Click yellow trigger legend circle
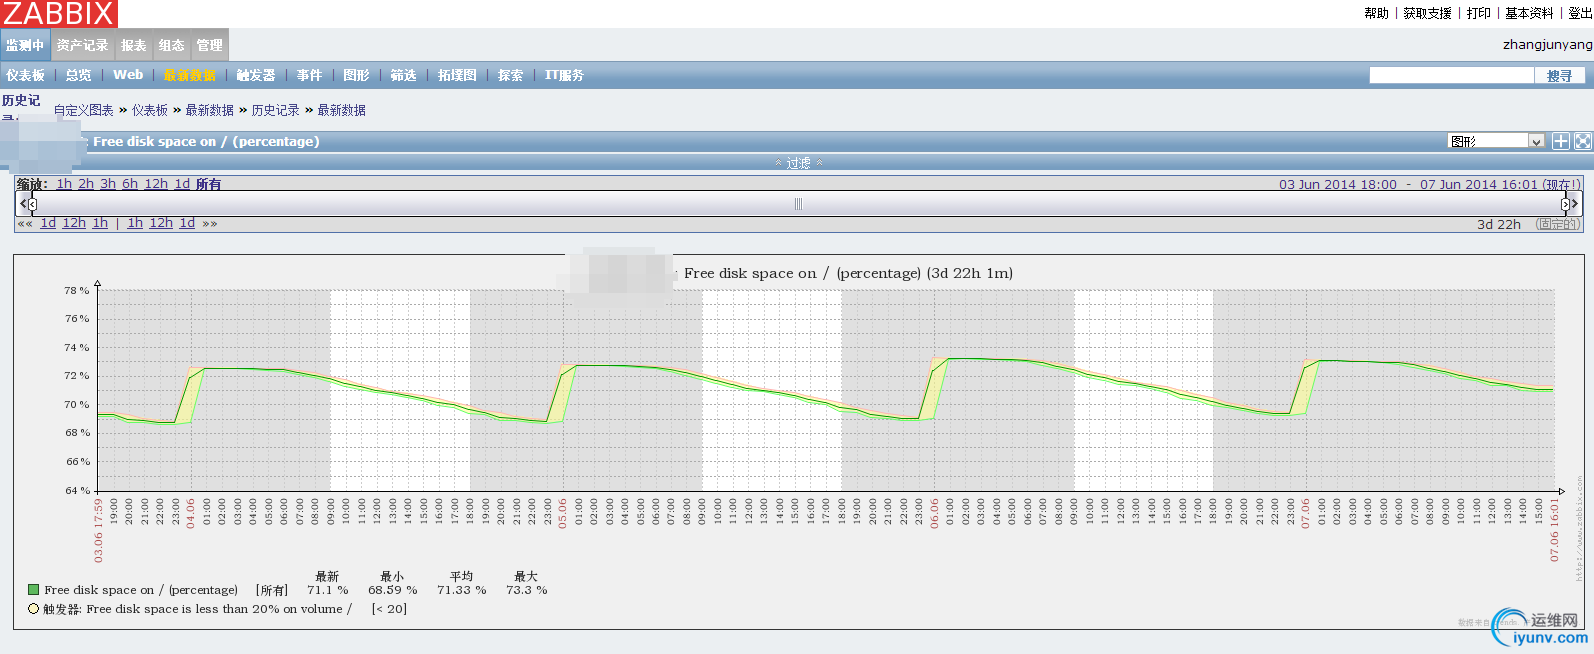 (x=33, y=608)
